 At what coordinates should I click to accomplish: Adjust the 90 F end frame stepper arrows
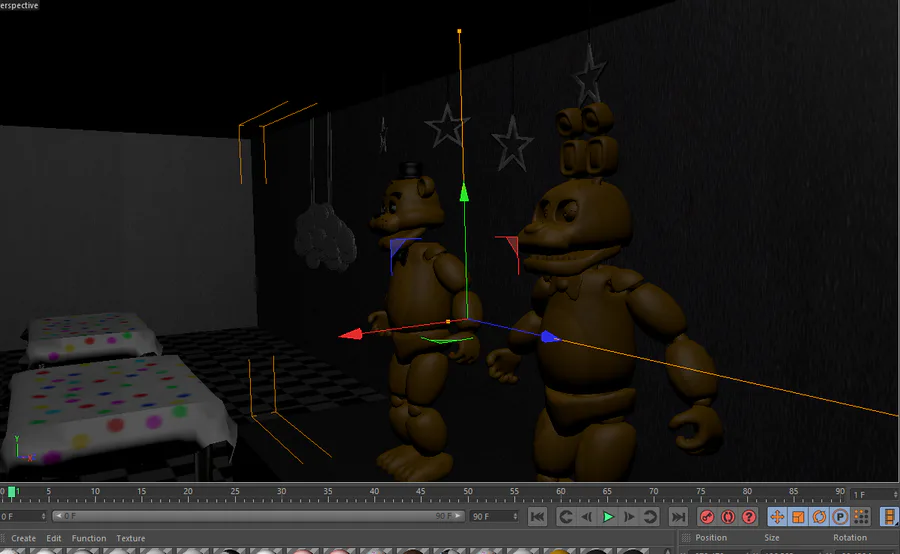(x=515, y=516)
